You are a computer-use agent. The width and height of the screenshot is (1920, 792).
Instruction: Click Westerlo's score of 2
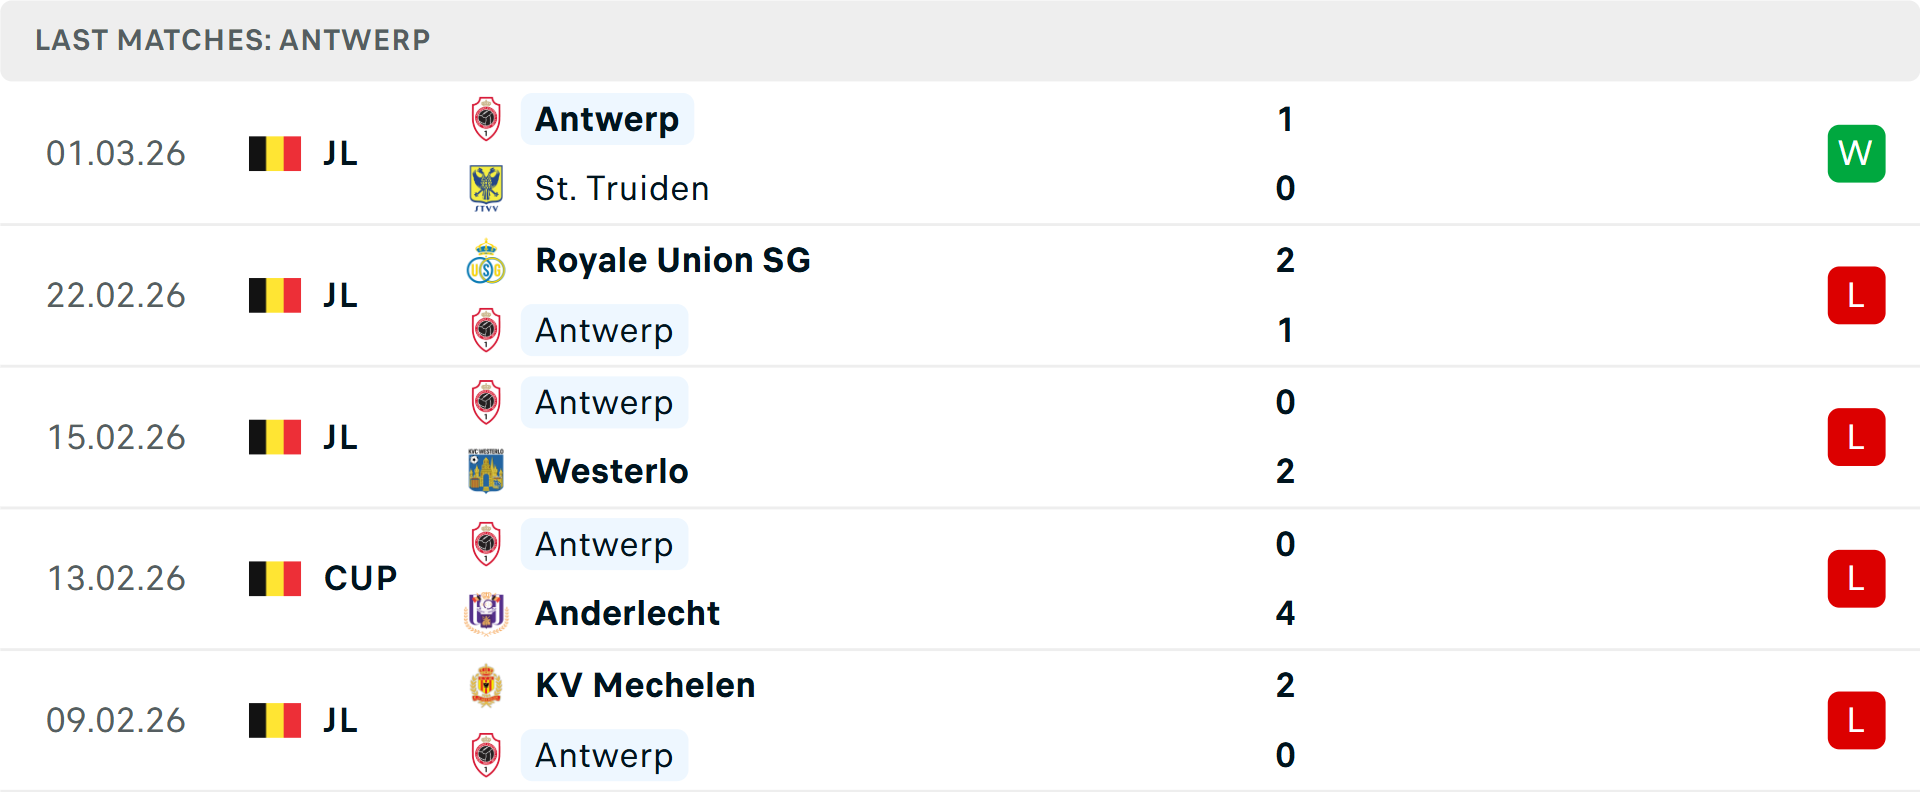(1285, 471)
